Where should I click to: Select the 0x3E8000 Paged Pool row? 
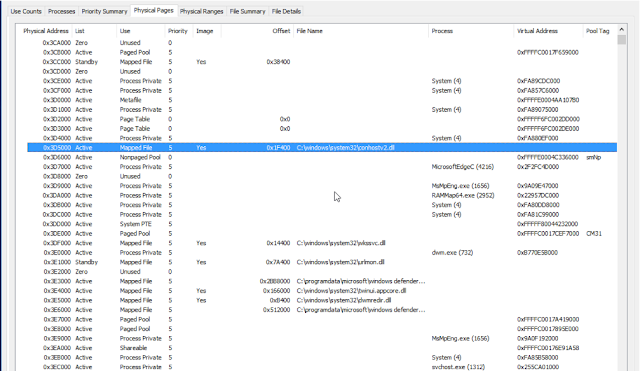tap(322, 329)
